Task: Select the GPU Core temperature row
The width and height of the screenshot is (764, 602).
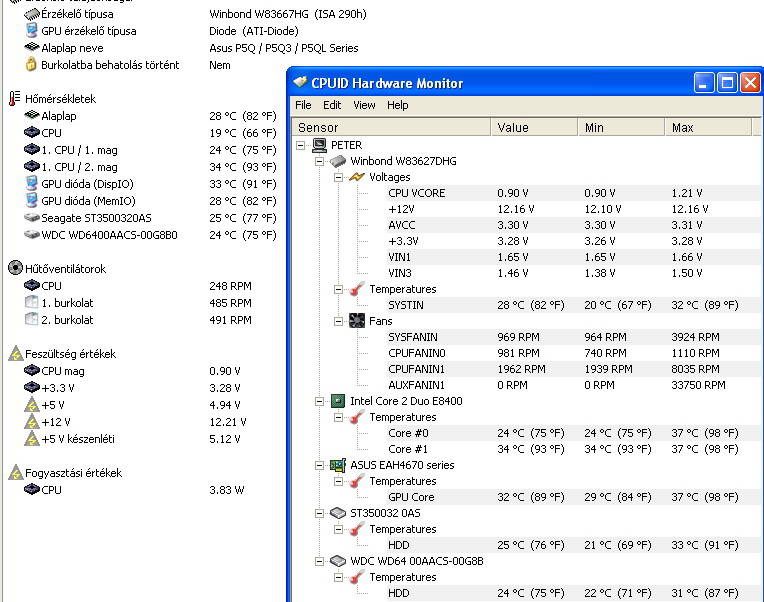Action: 573,497
